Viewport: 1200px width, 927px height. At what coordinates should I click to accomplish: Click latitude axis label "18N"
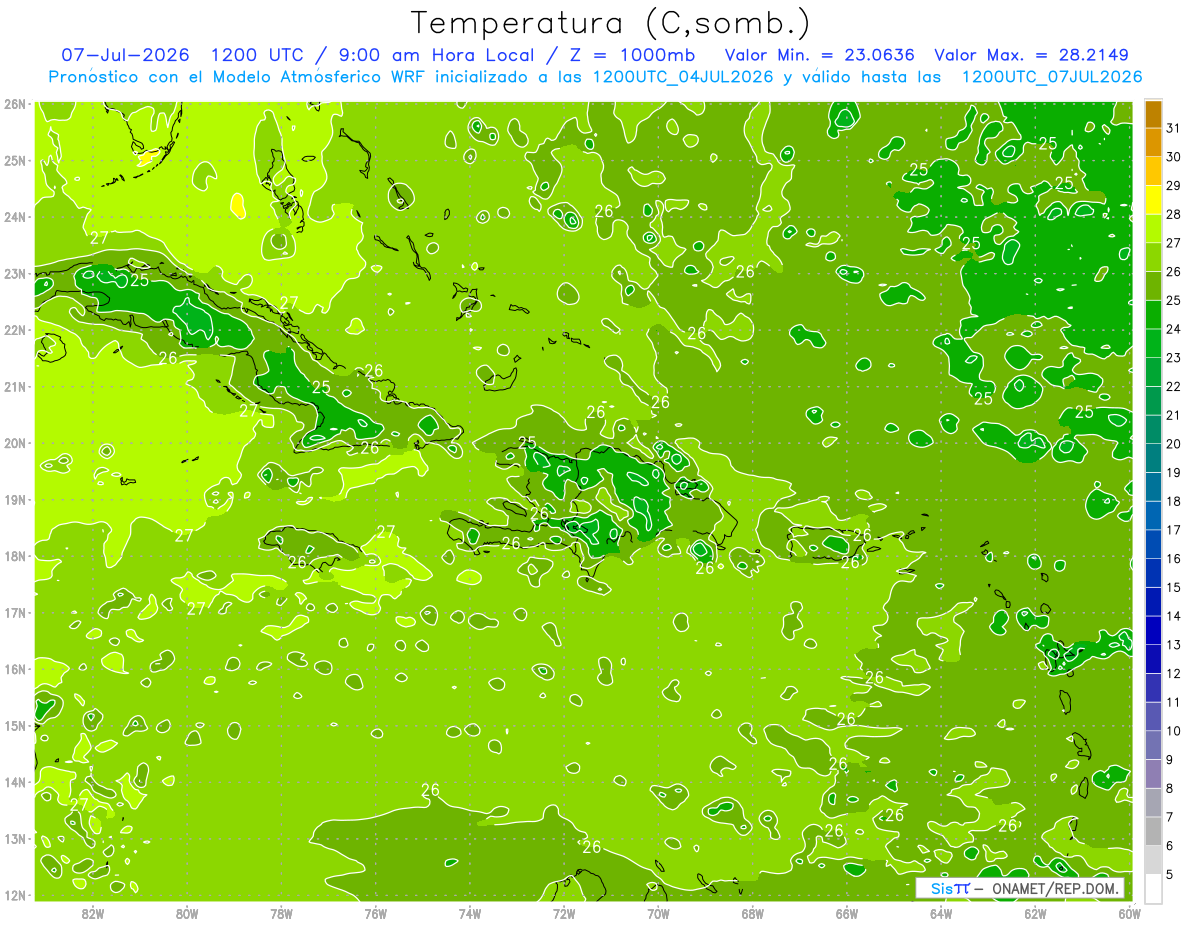point(14,556)
